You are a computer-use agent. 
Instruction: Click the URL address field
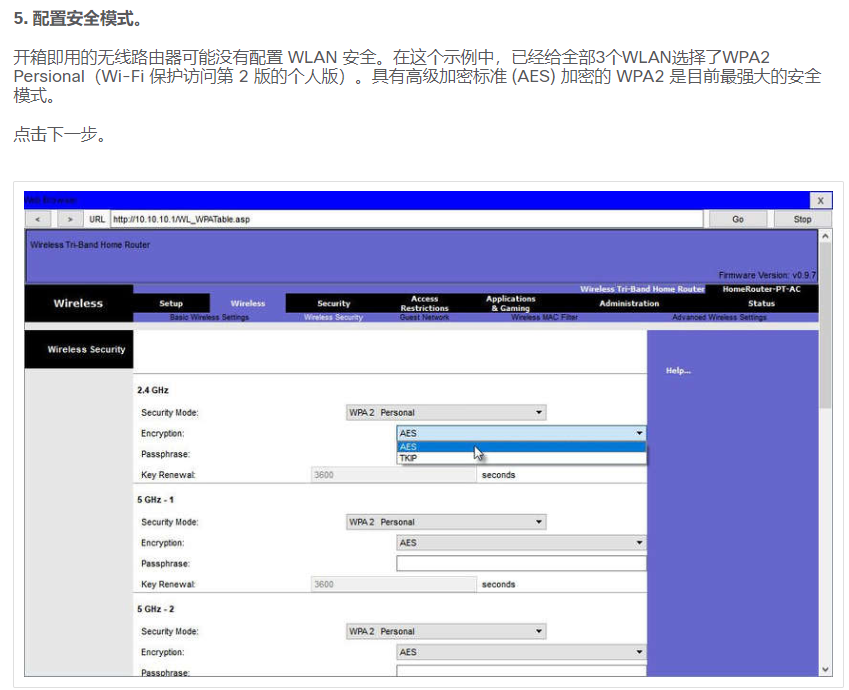click(x=406, y=219)
